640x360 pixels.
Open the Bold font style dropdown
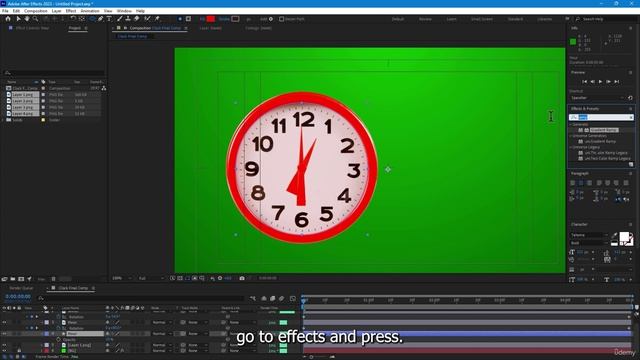tap(589, 243)
